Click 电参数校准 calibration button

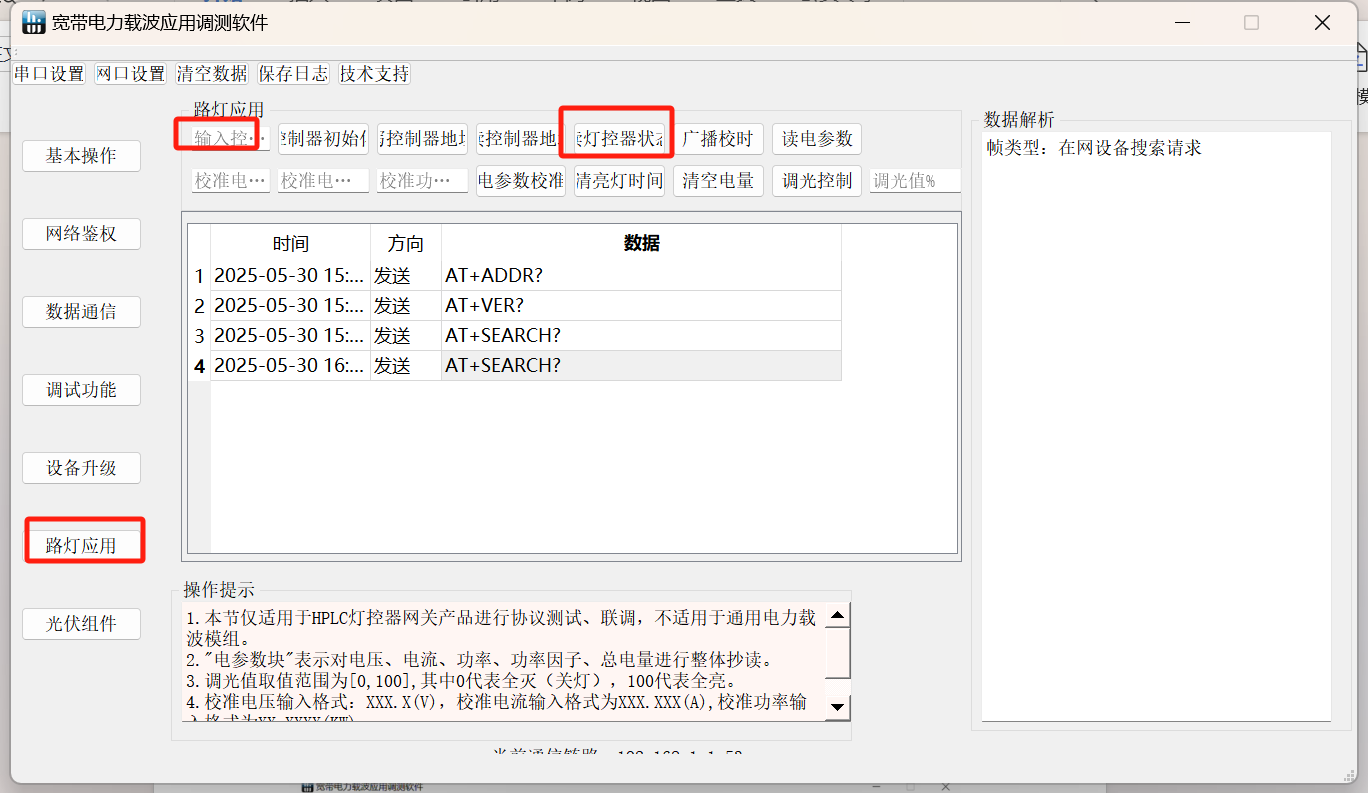click(x=520, y=180)
